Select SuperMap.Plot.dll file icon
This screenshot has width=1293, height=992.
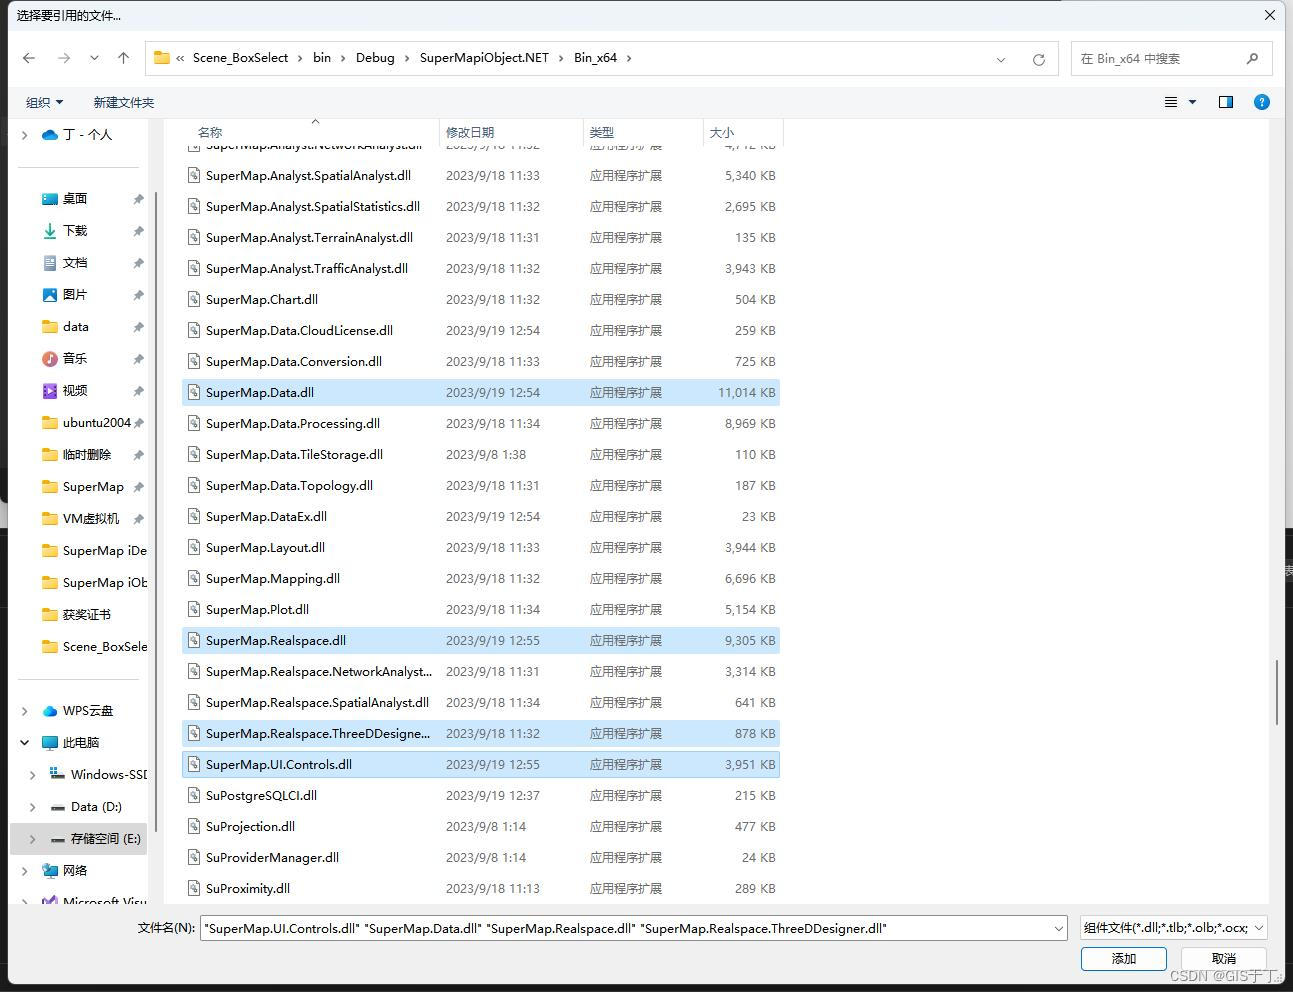pos(194,609)
